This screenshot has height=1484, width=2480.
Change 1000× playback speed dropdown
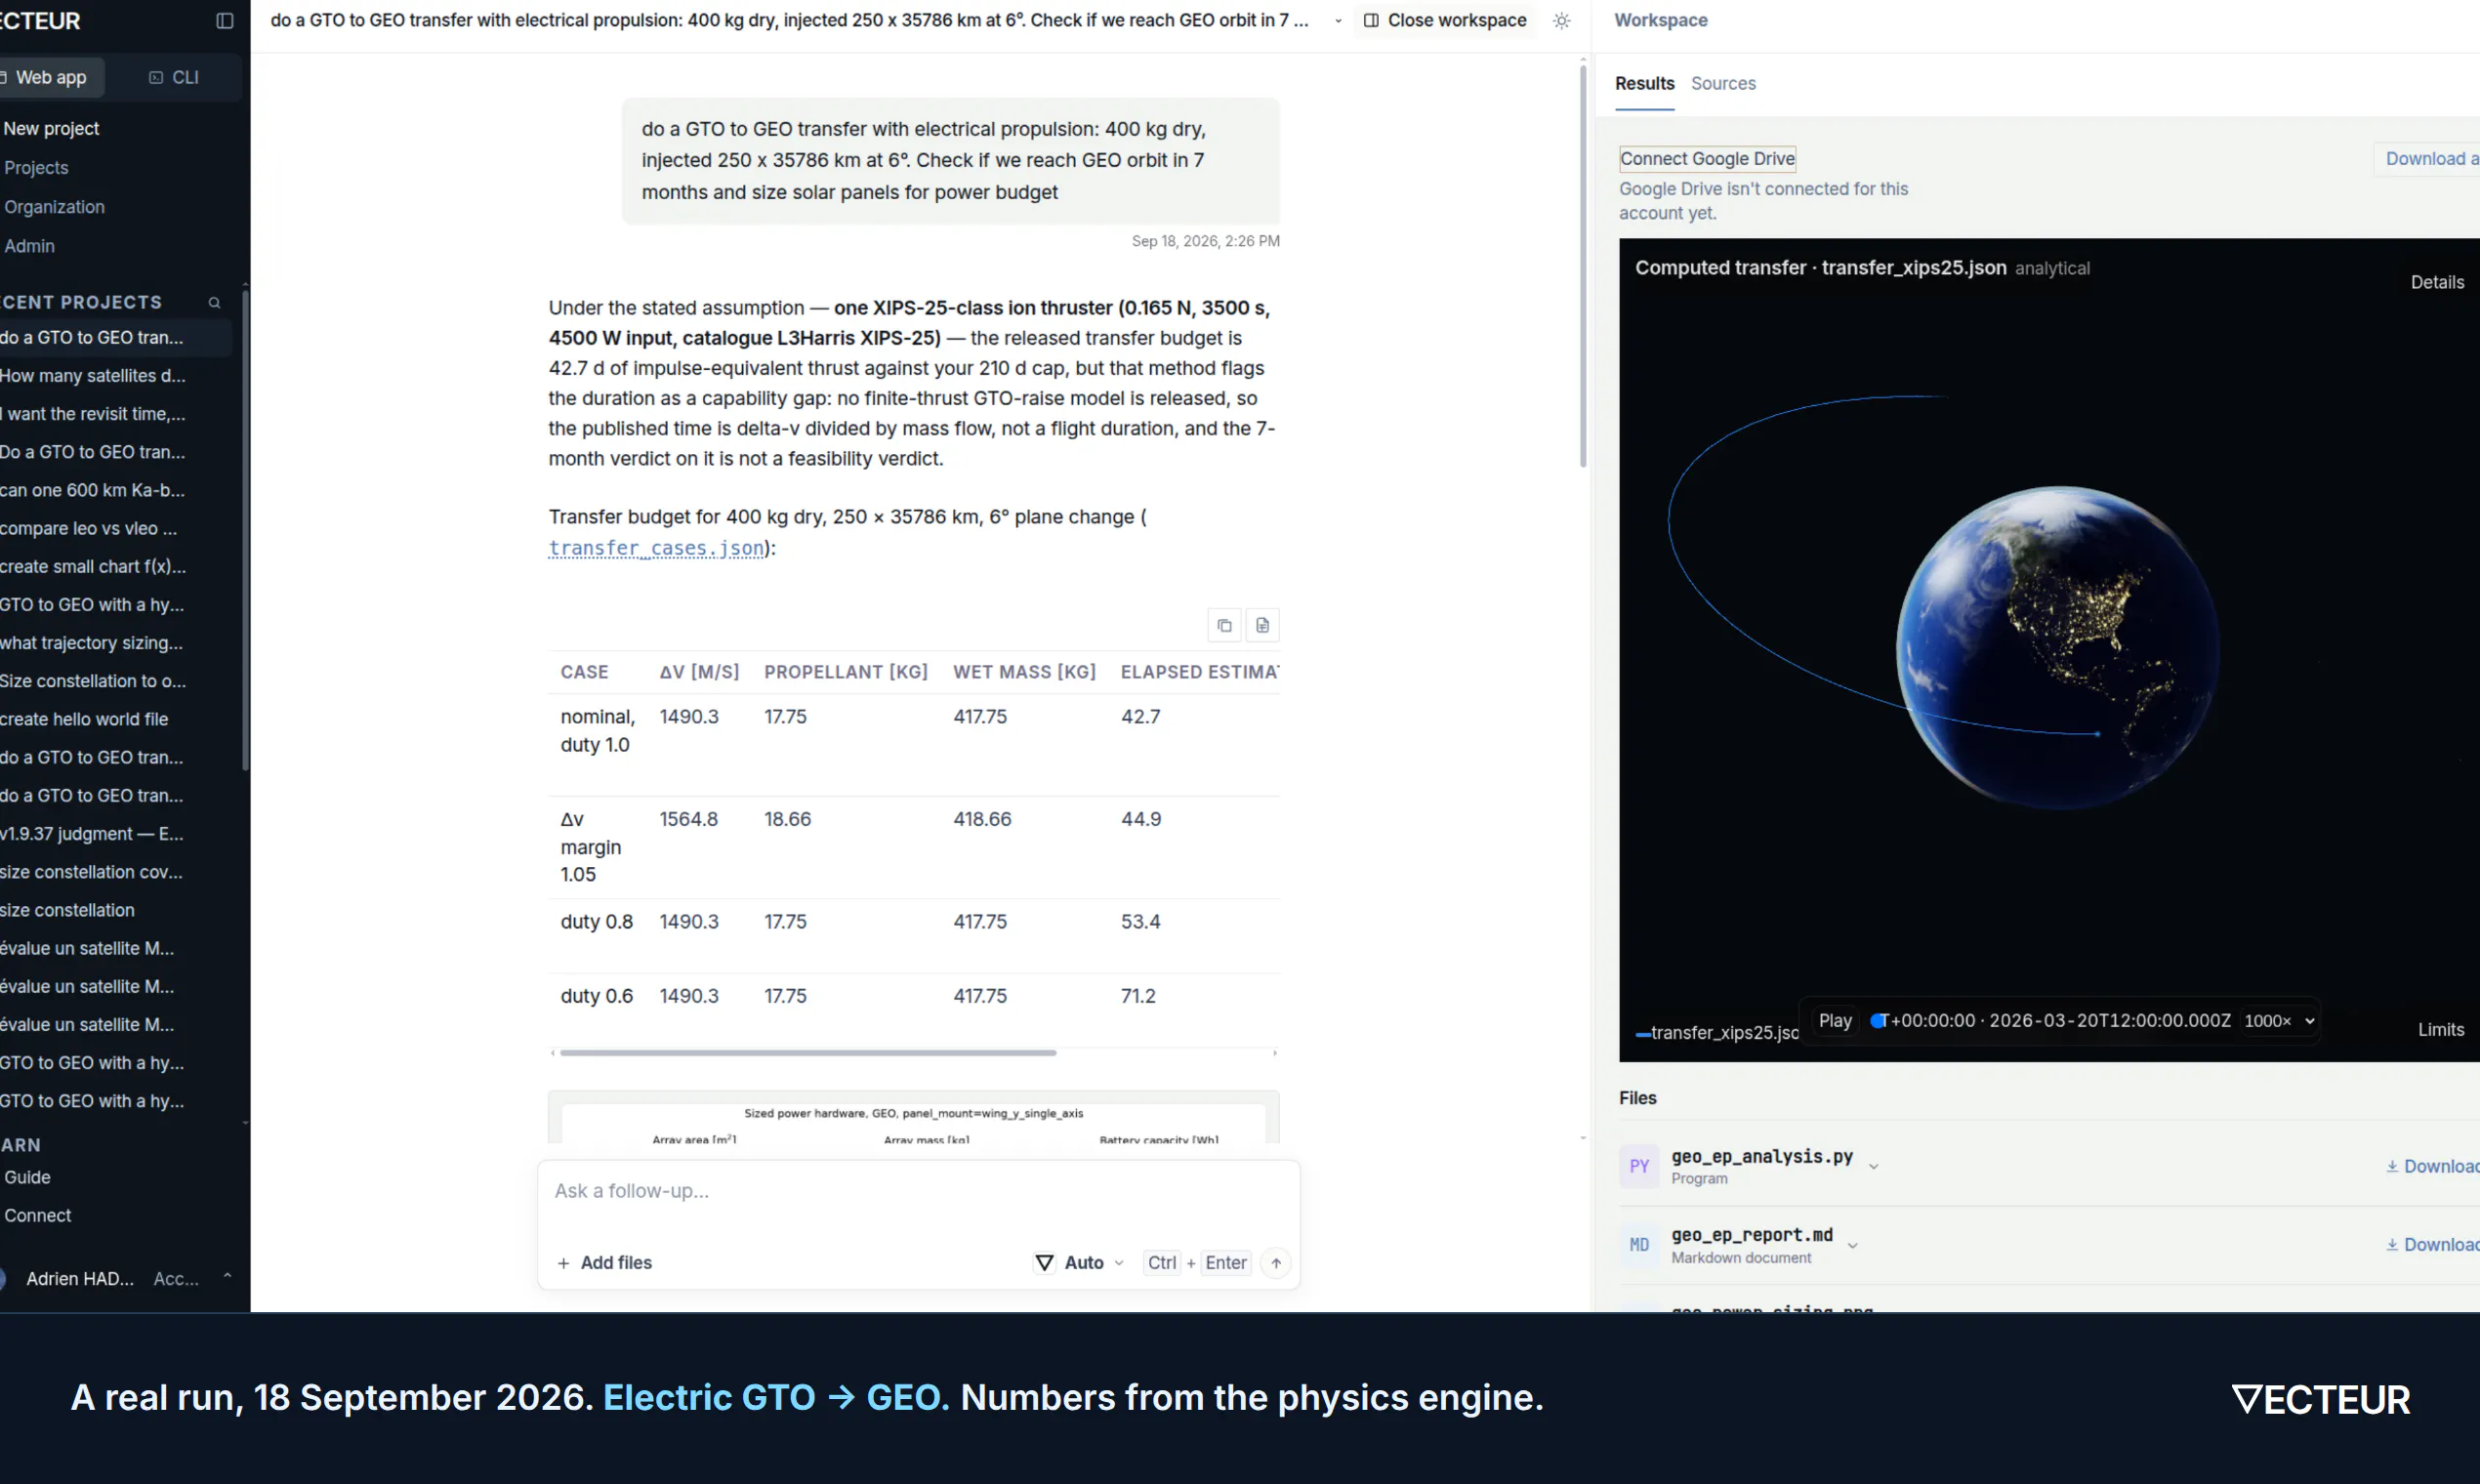coord(2278,1020)
